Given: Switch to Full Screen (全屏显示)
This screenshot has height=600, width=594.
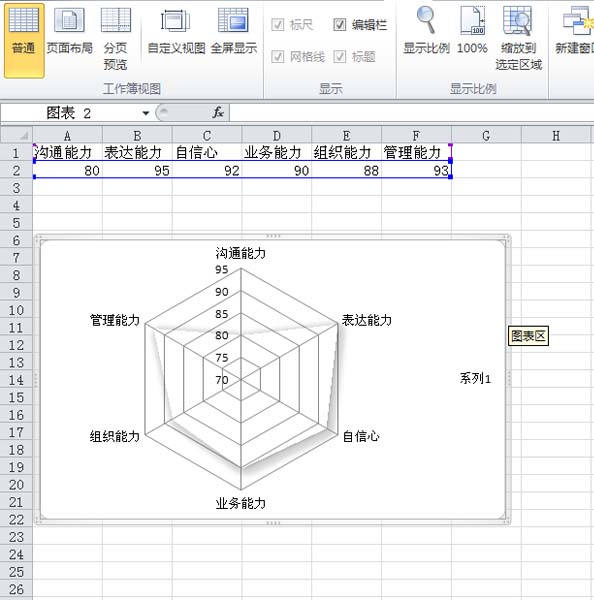Looking at the screenshot, I should (x=233, y=33).
